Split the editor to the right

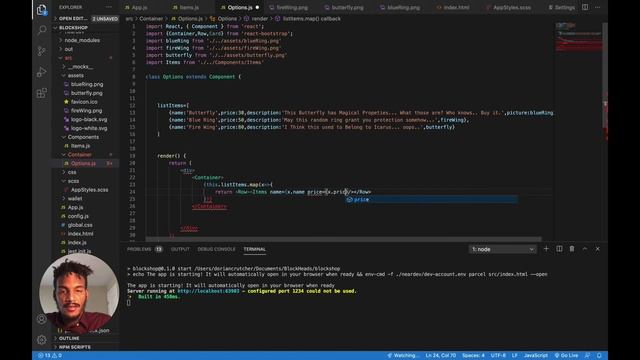(585, 7)
